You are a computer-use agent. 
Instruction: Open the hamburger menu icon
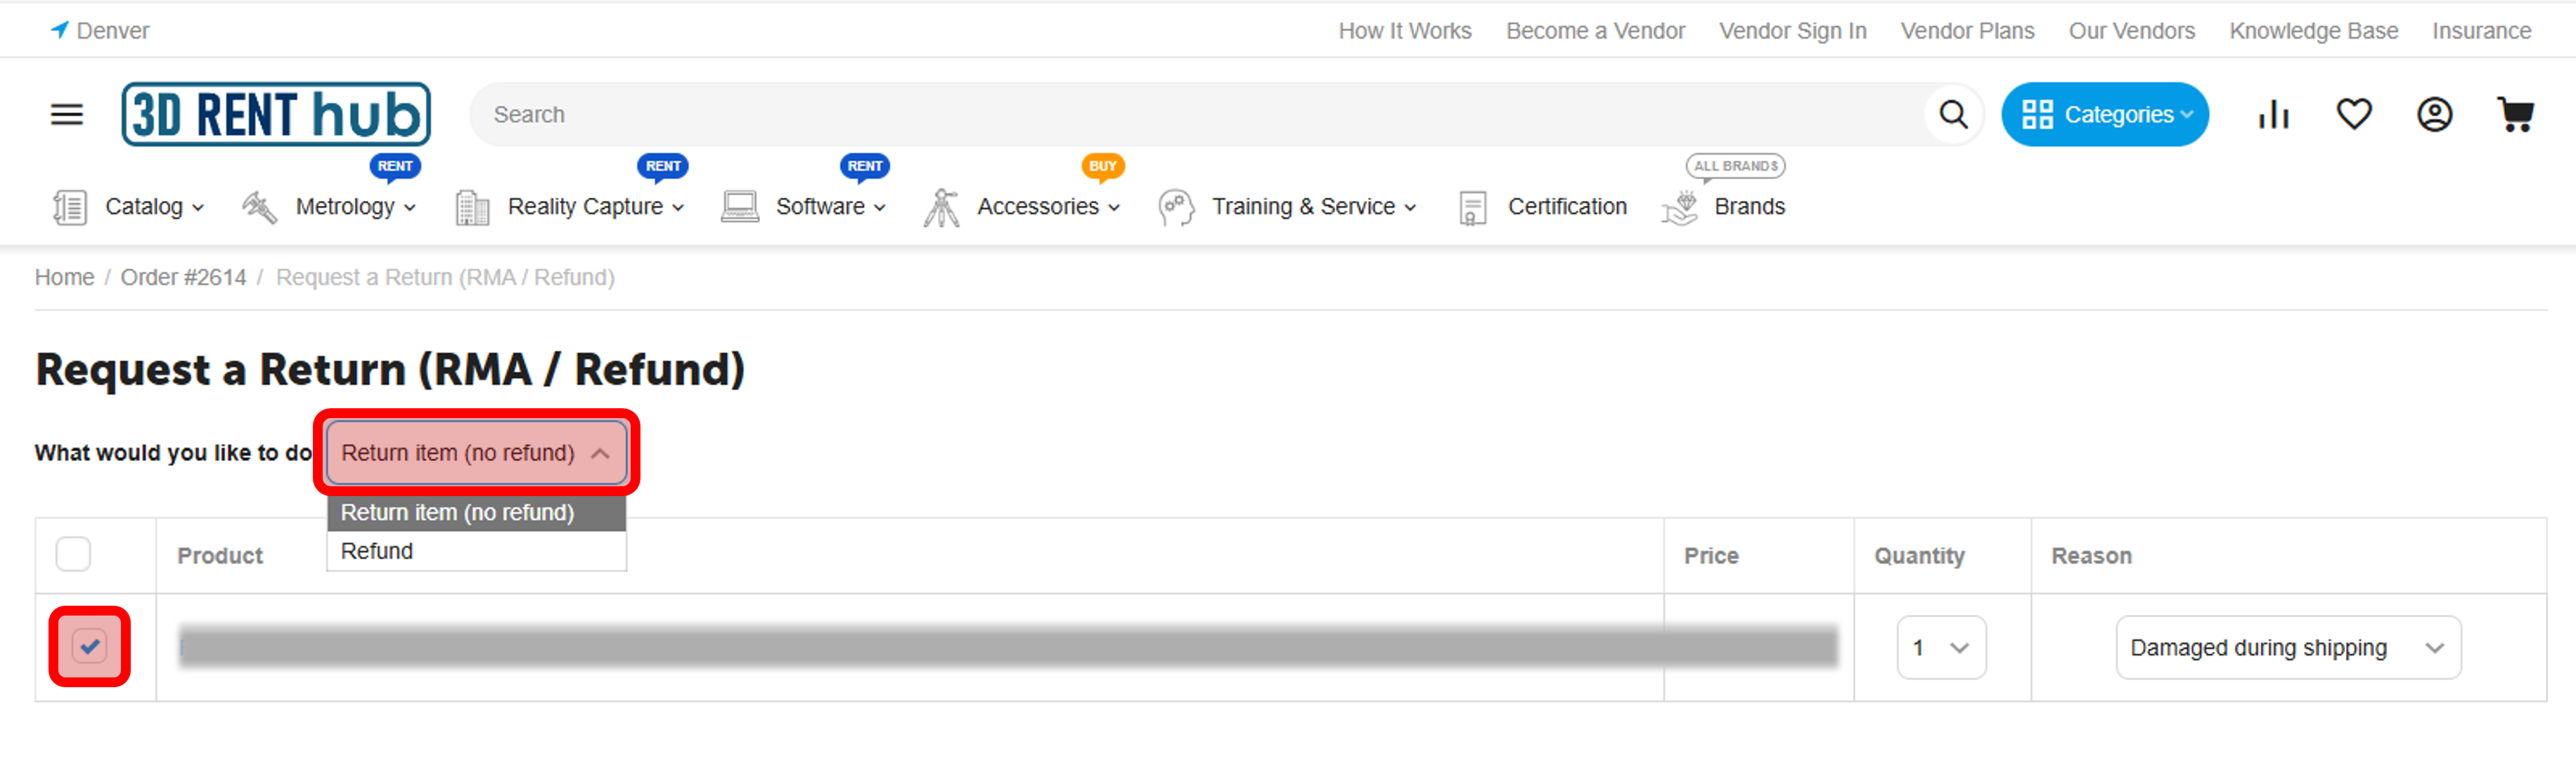click(67, 115)
